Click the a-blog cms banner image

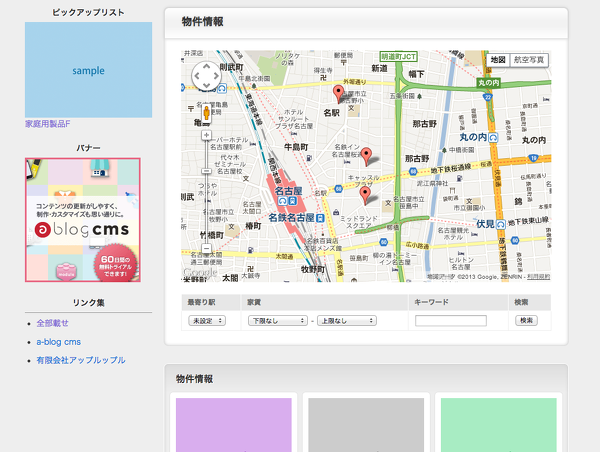tap(83, 220)
